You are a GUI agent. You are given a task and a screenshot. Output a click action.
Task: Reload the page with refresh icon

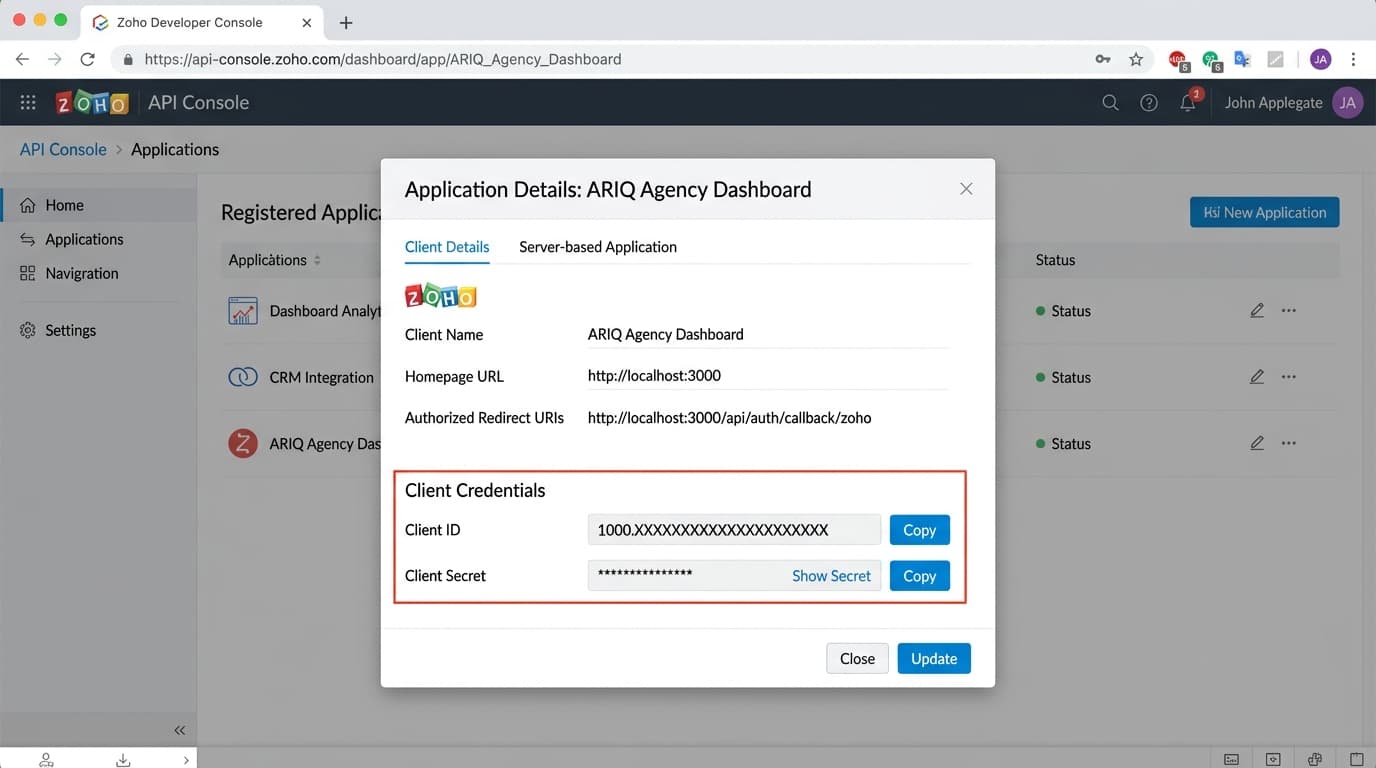(x=87, y=59)
